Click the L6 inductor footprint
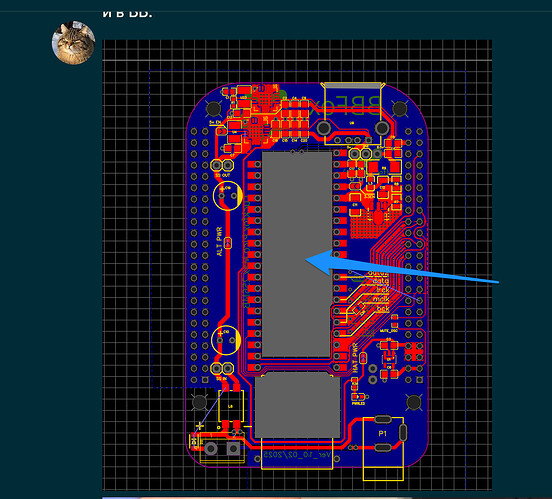552x499 pixels. tap(230, 406)
